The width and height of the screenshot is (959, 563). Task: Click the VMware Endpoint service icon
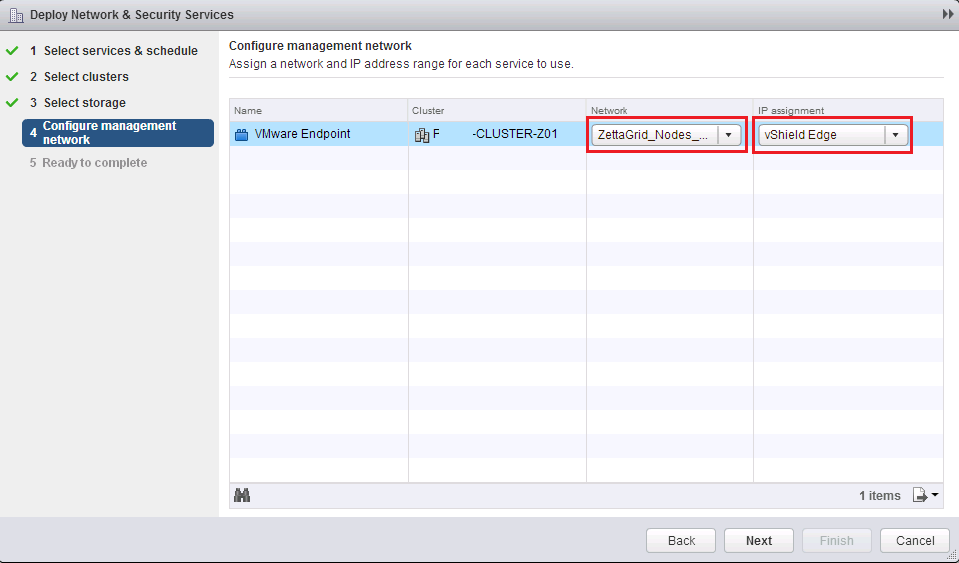pyautogui.click(x=242, y=134)
